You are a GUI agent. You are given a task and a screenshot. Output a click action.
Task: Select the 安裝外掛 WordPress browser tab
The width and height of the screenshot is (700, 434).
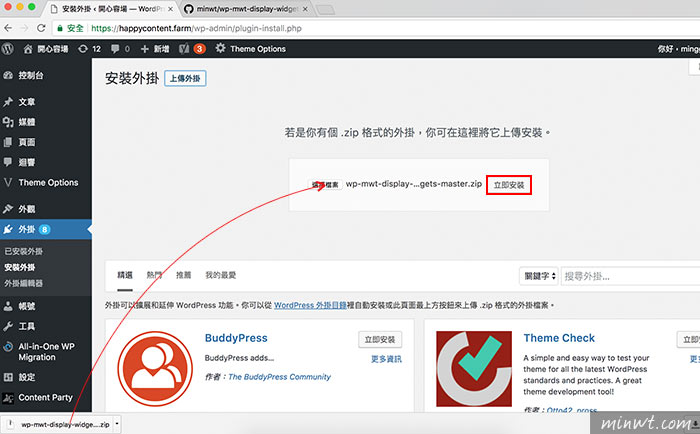[x=112, y=9]
